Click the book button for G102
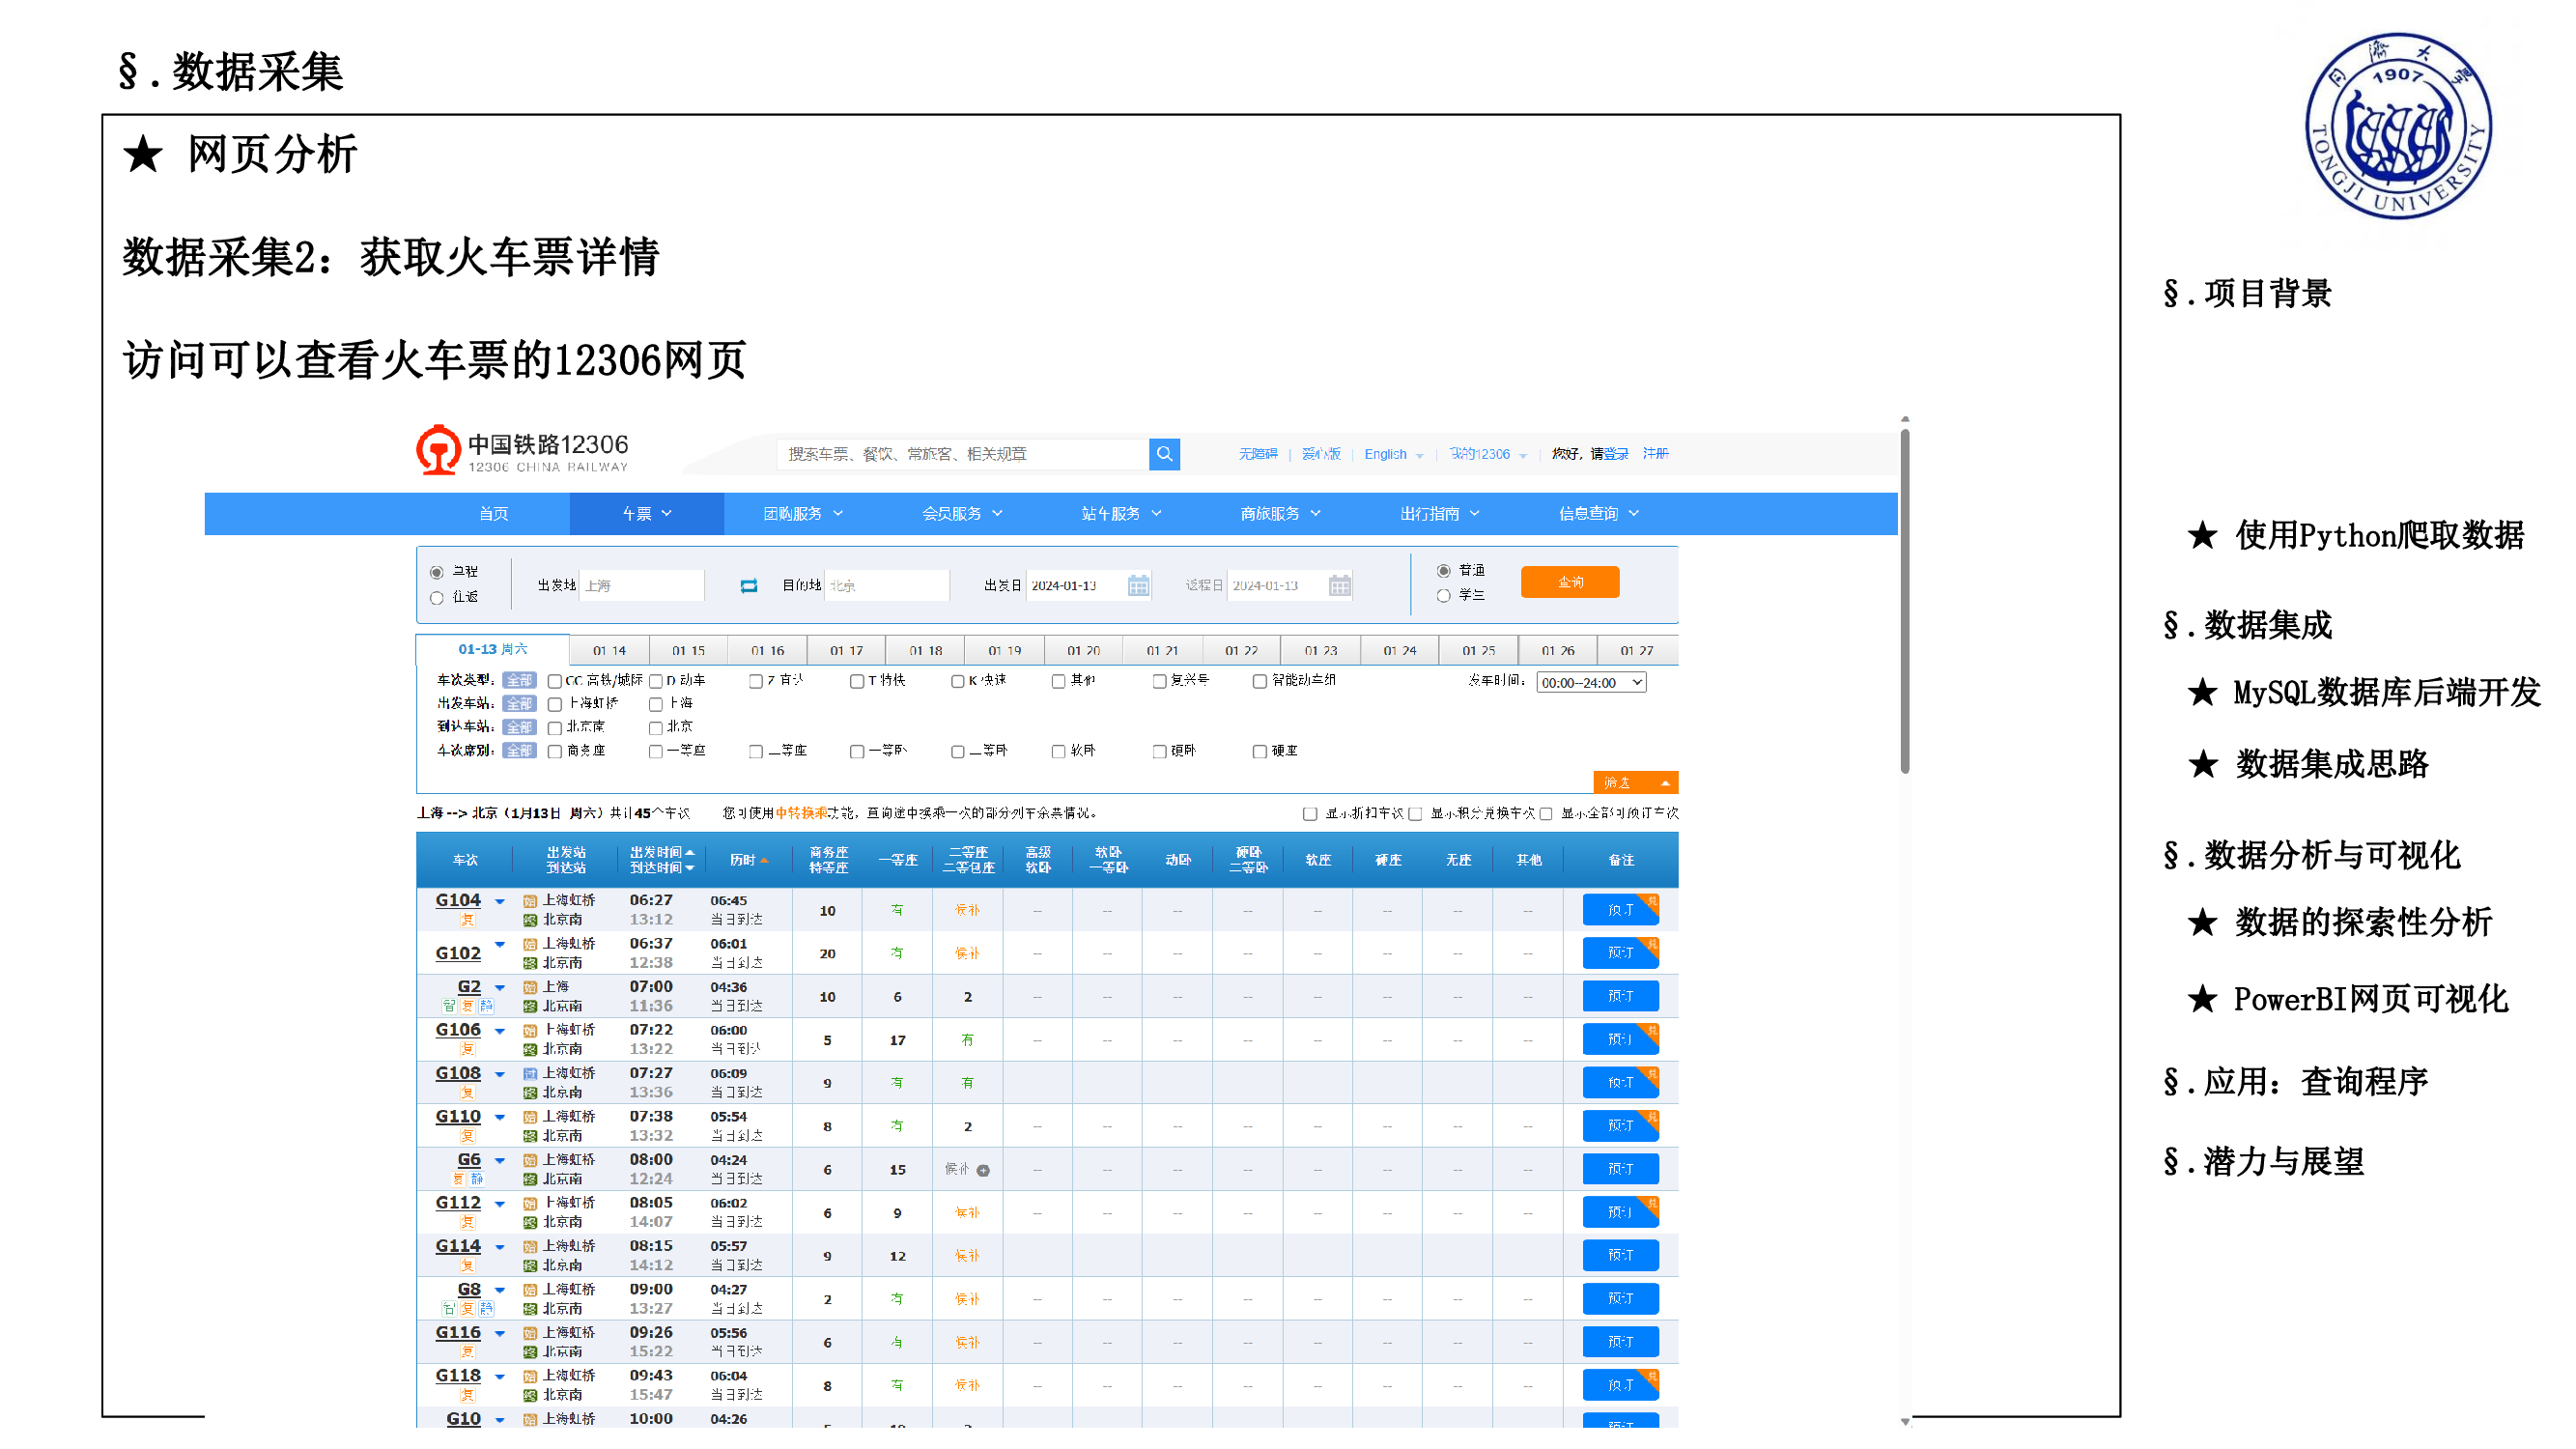This screenshot has height=1449, width=2576. tap(1619, 953)
